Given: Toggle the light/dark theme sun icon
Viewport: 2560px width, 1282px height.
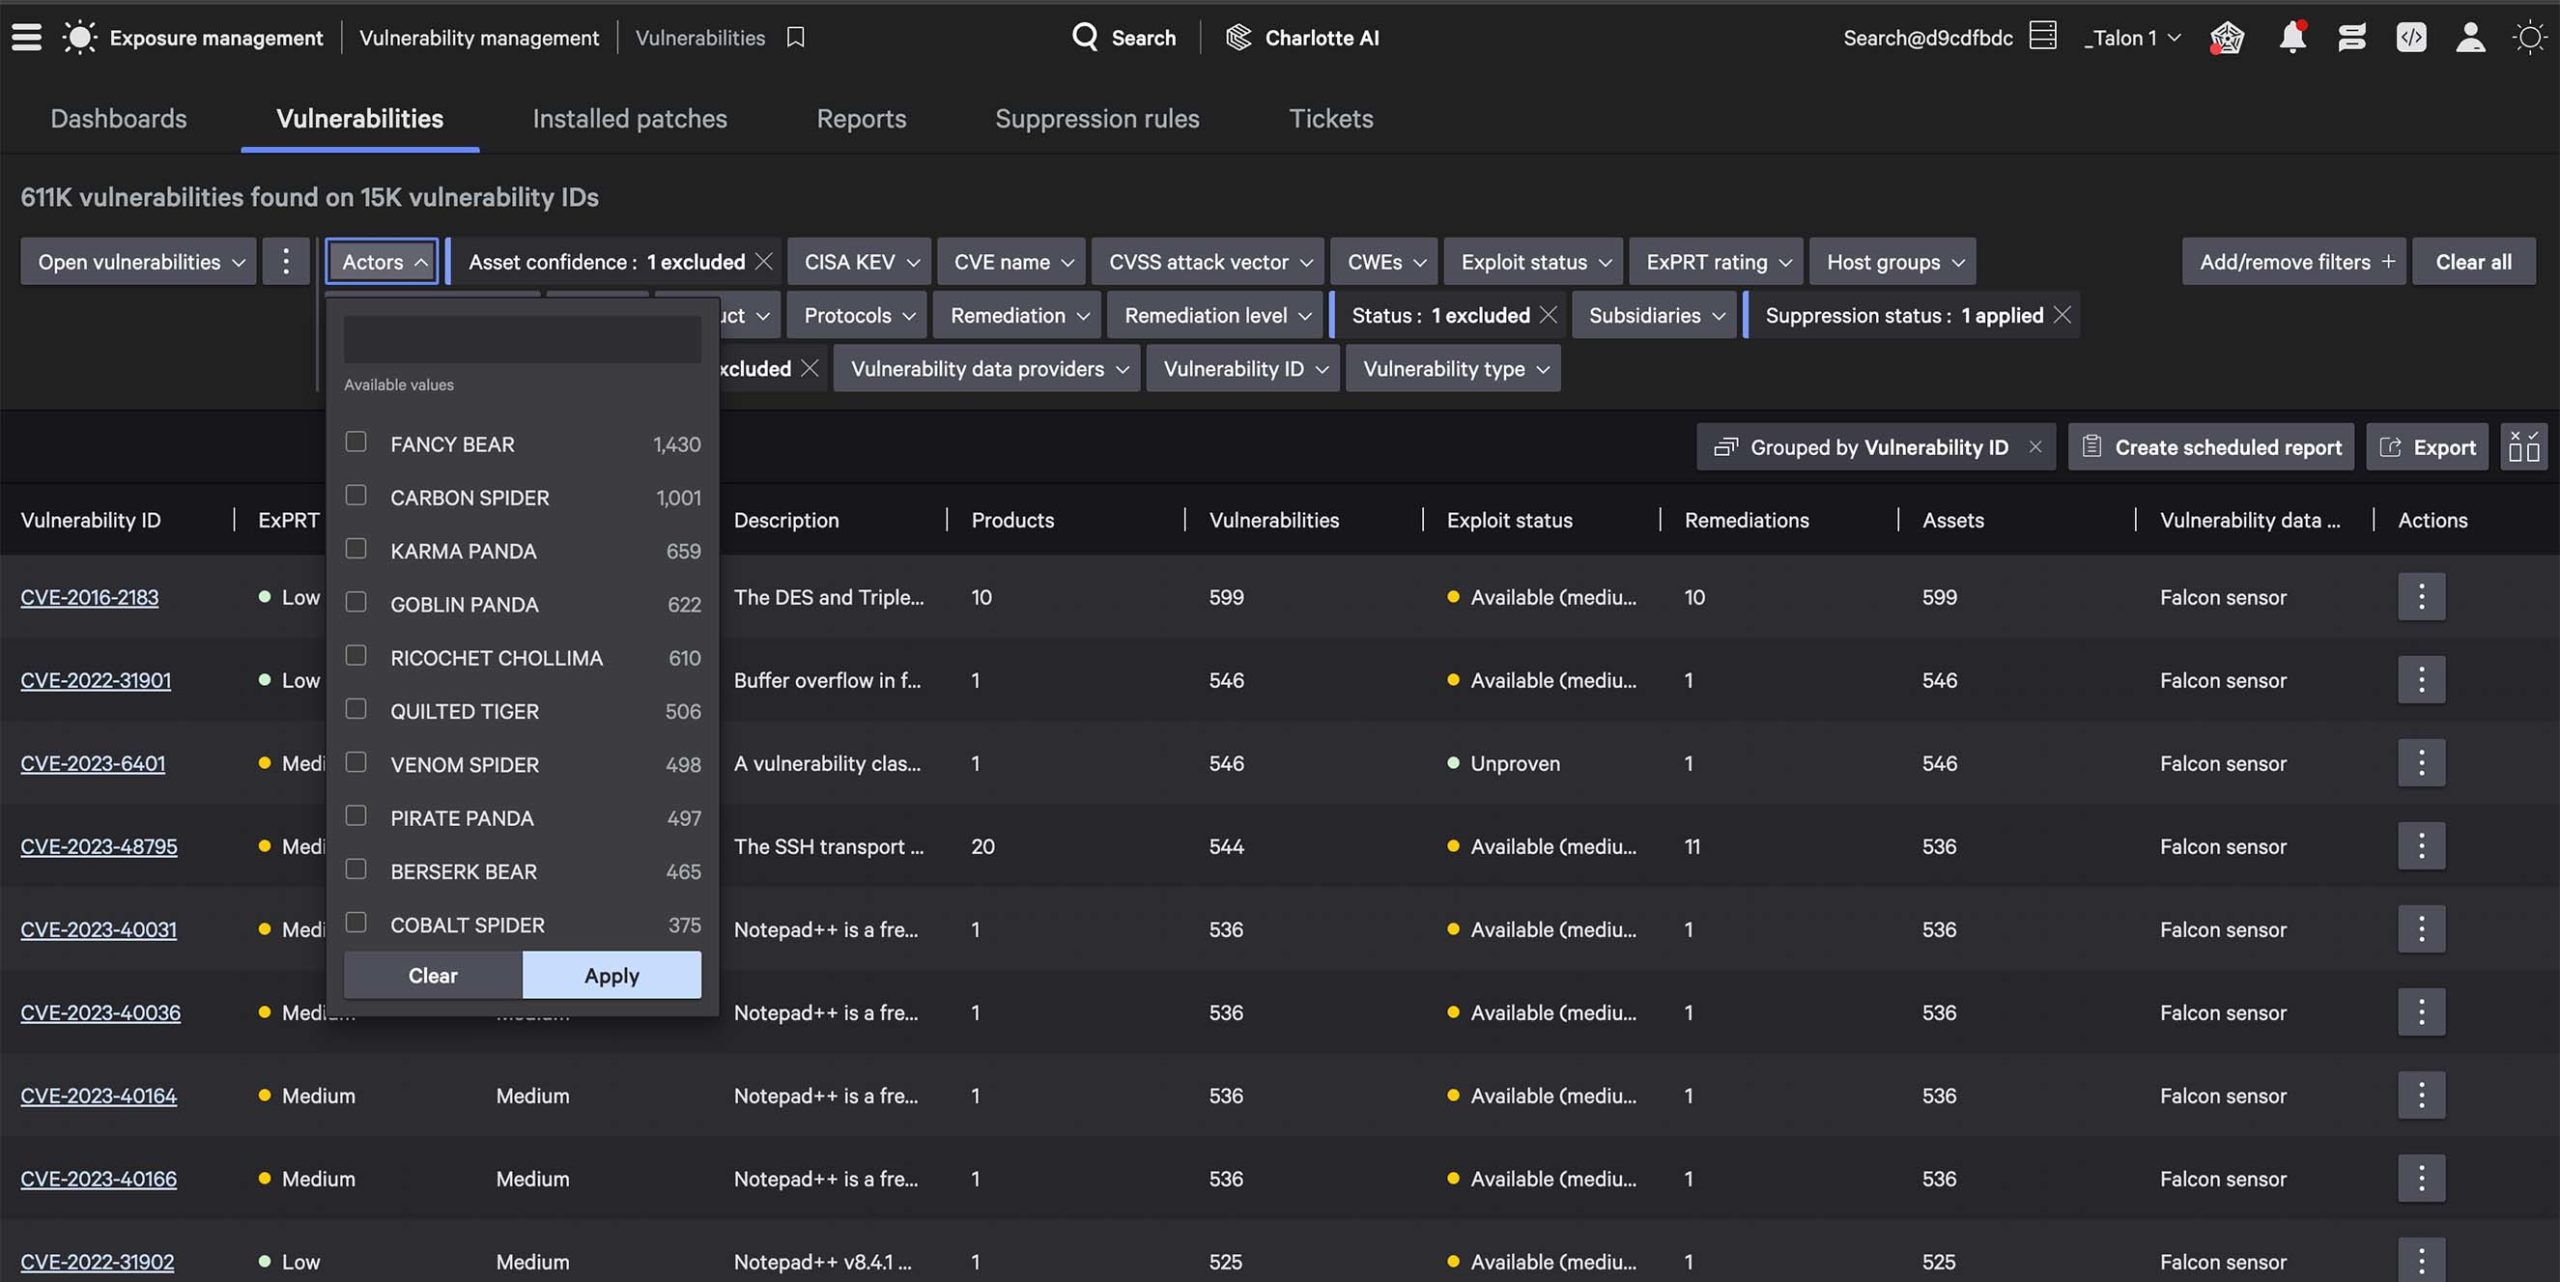Looking at the screenshot, I should pyautogui.click(x=2529, y=38).
